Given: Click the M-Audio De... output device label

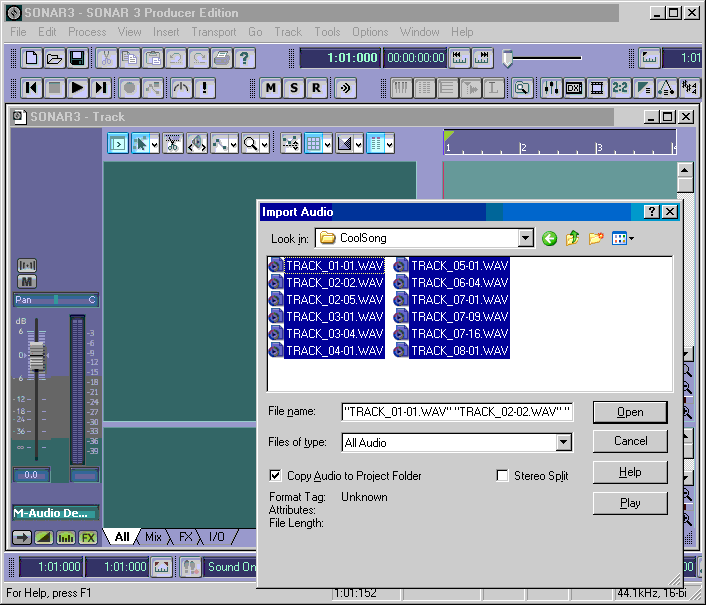Looking at the screenshot, I should pyautogui.click(x=55, y=513).
